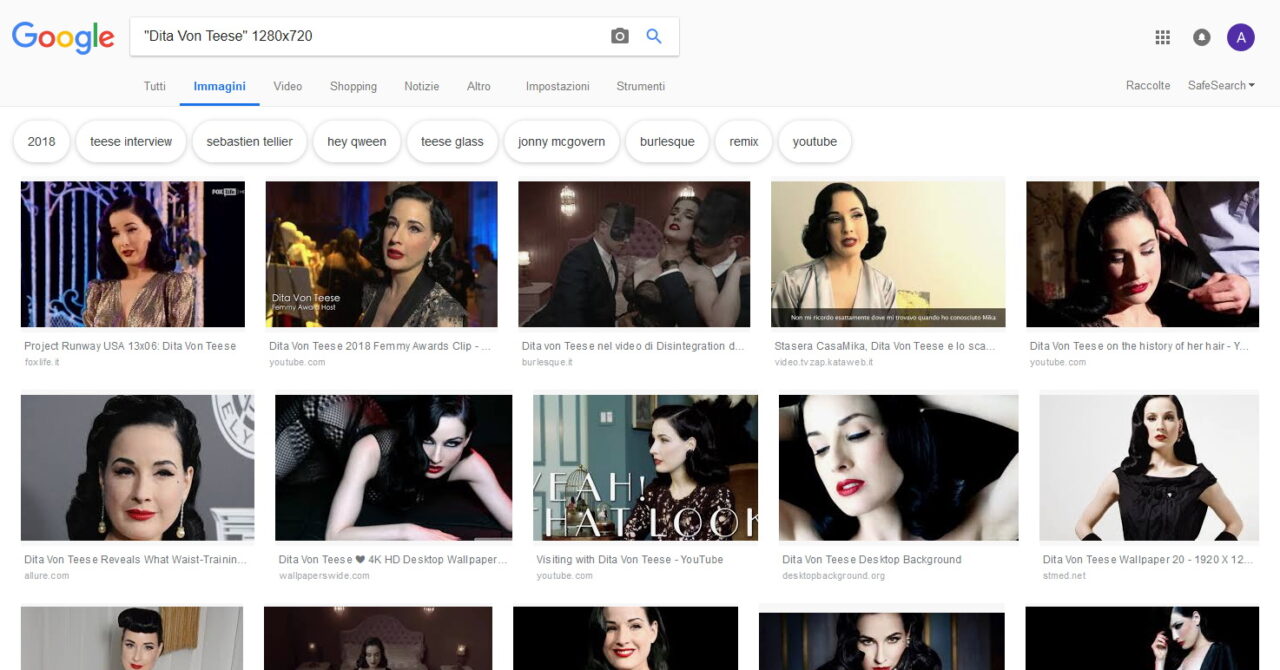Open the Altro menu

[x=479, y=87]
